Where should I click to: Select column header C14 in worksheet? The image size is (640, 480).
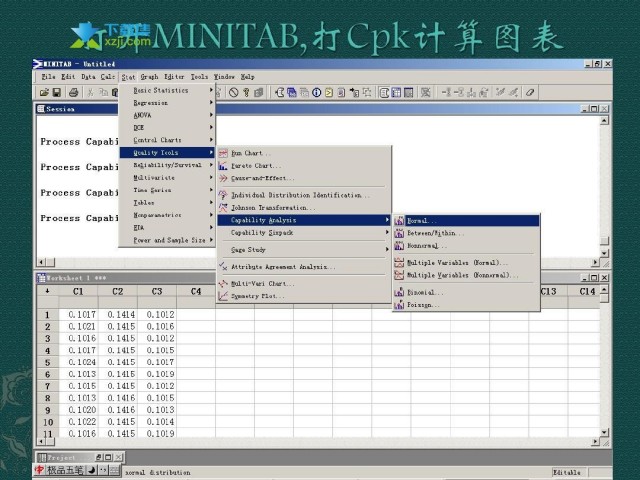click(587, 291)
